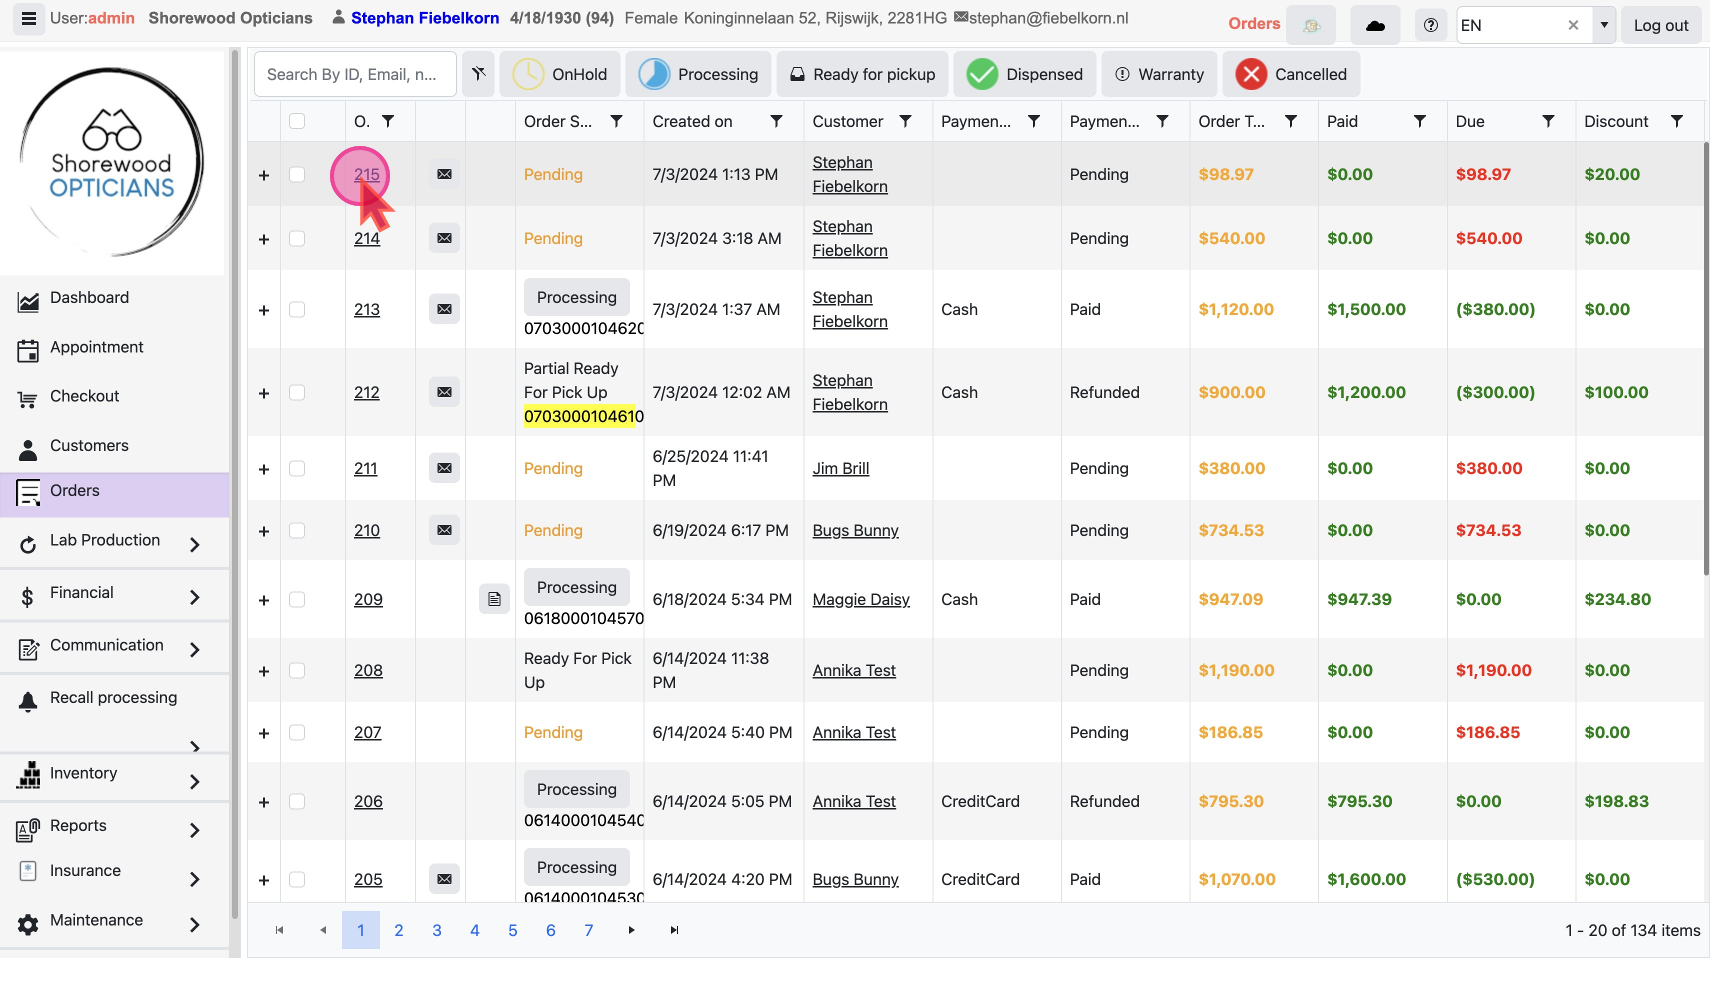Open the help question mark icon
This screenshot has width=1710, height=981.
point(1430,25)
